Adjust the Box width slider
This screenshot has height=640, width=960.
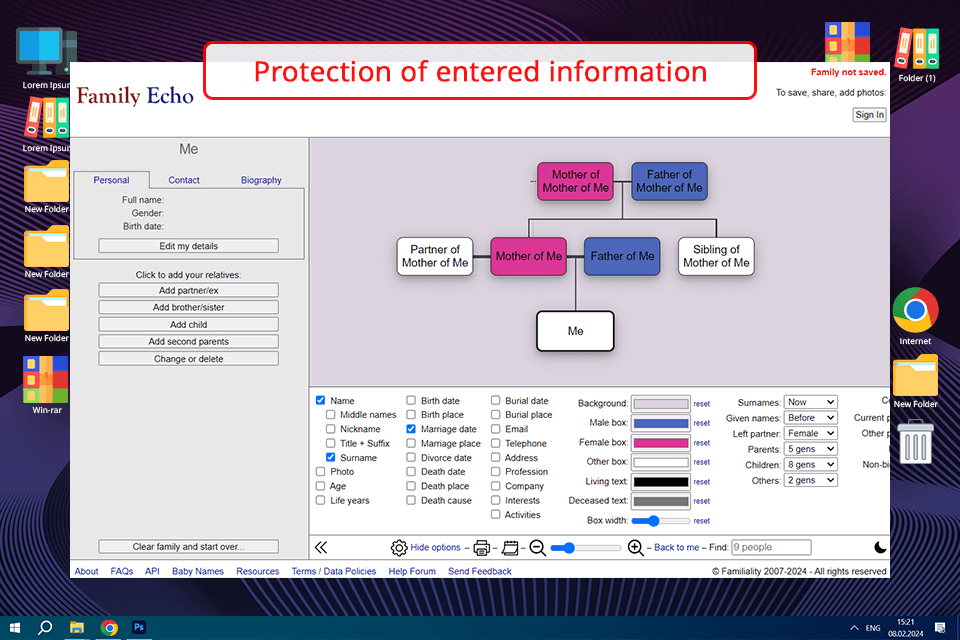click(x=661, y=521)
